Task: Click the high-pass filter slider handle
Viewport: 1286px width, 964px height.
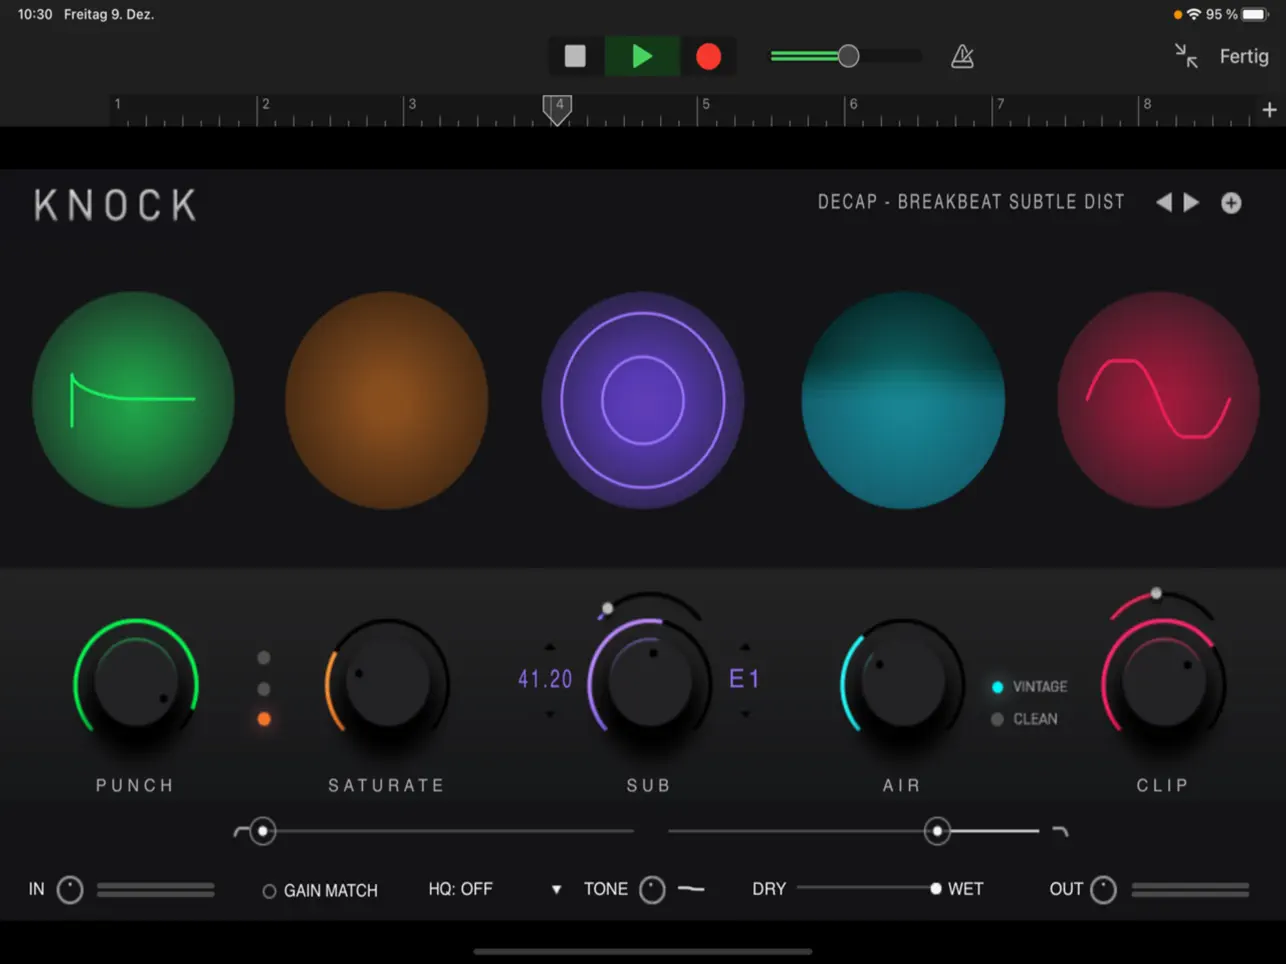Action: (x=263, y=831)
